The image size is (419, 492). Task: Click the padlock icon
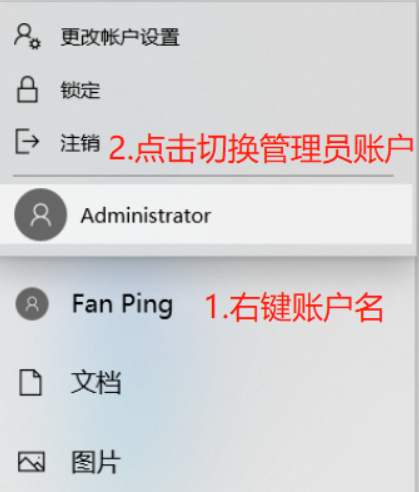pos(27,89)
